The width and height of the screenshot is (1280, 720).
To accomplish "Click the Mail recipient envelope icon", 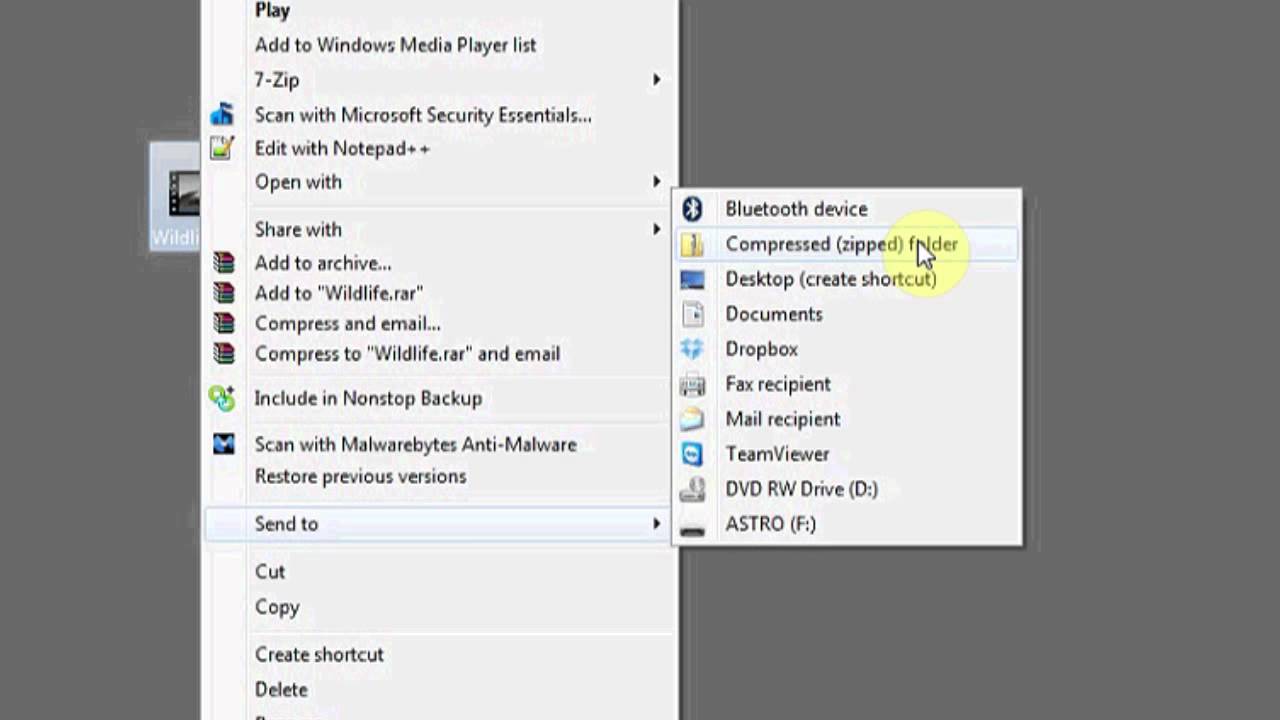I will point(692,419).
